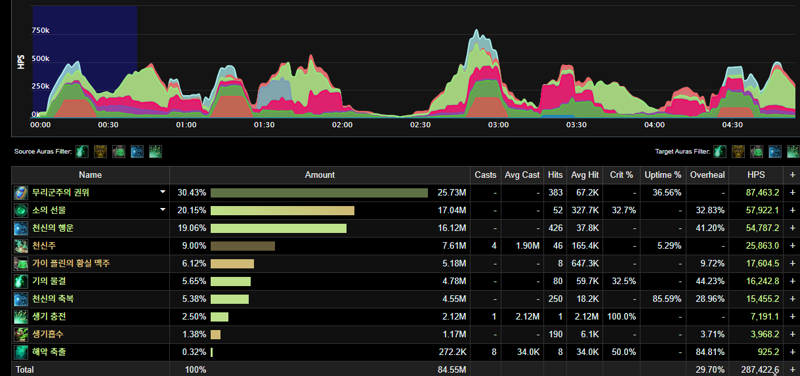Screen dimensions: 800x376
Task: Open the 가이 플린의 황실 맥주 ability link
Action: [x=71, y=264]
